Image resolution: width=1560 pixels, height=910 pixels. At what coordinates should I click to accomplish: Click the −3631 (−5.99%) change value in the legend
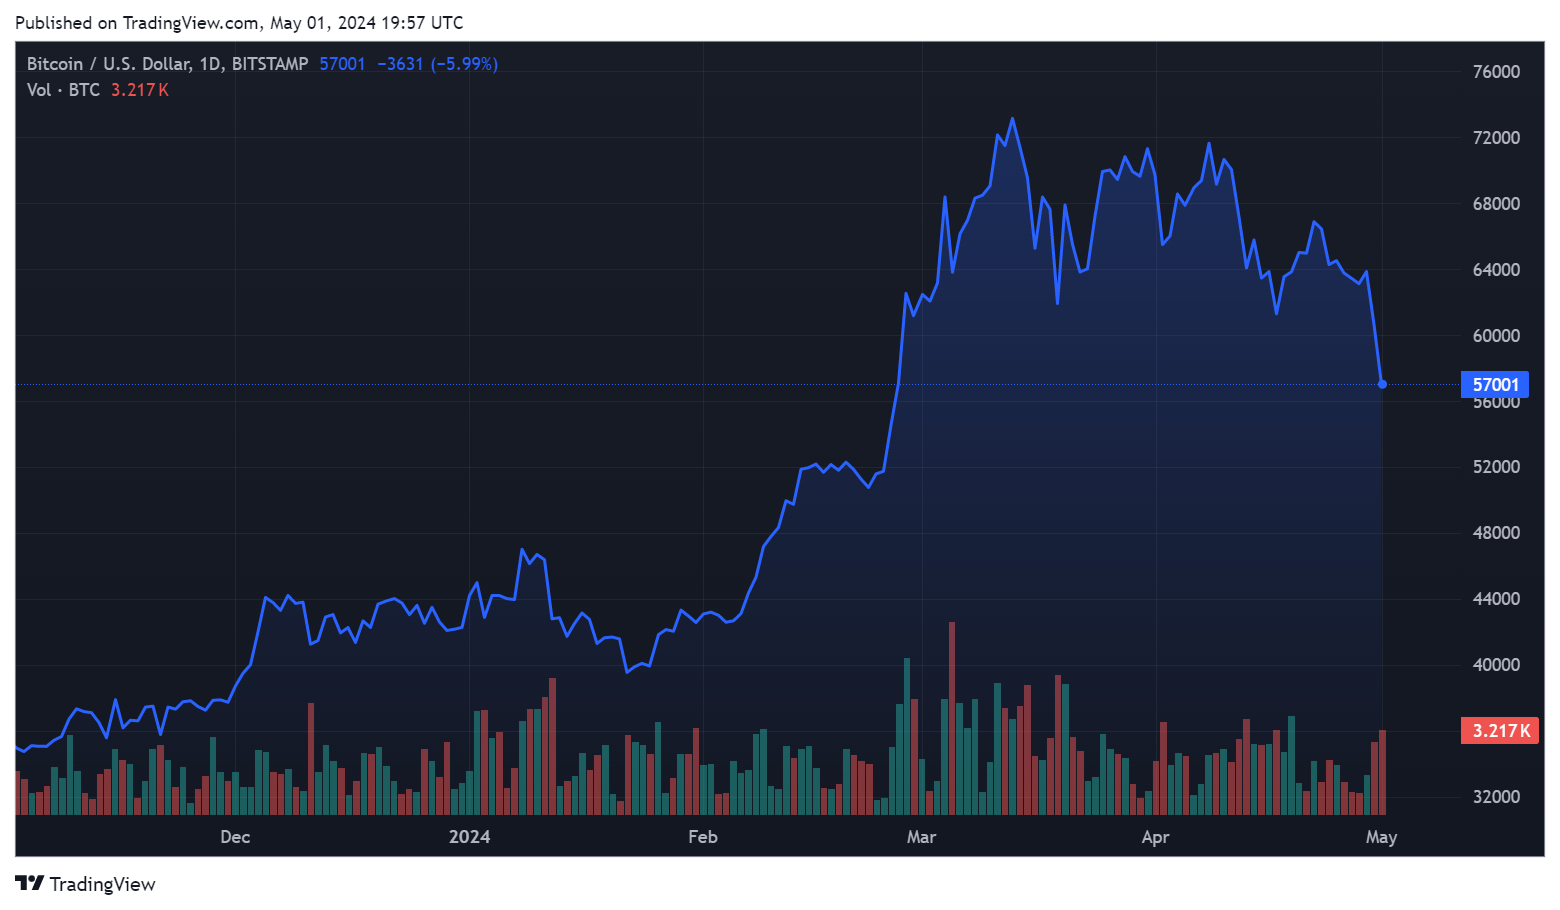click(437, 64)
